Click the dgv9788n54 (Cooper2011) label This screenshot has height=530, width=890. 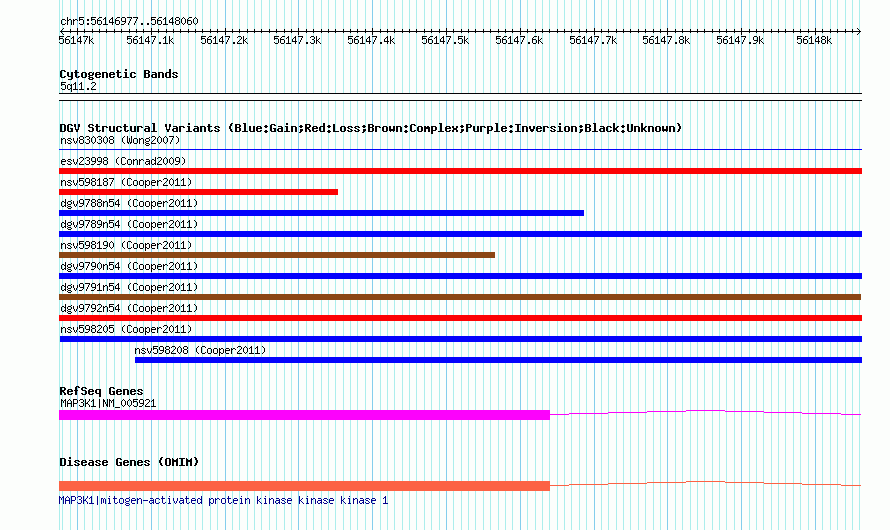click(x=129, y=203)
